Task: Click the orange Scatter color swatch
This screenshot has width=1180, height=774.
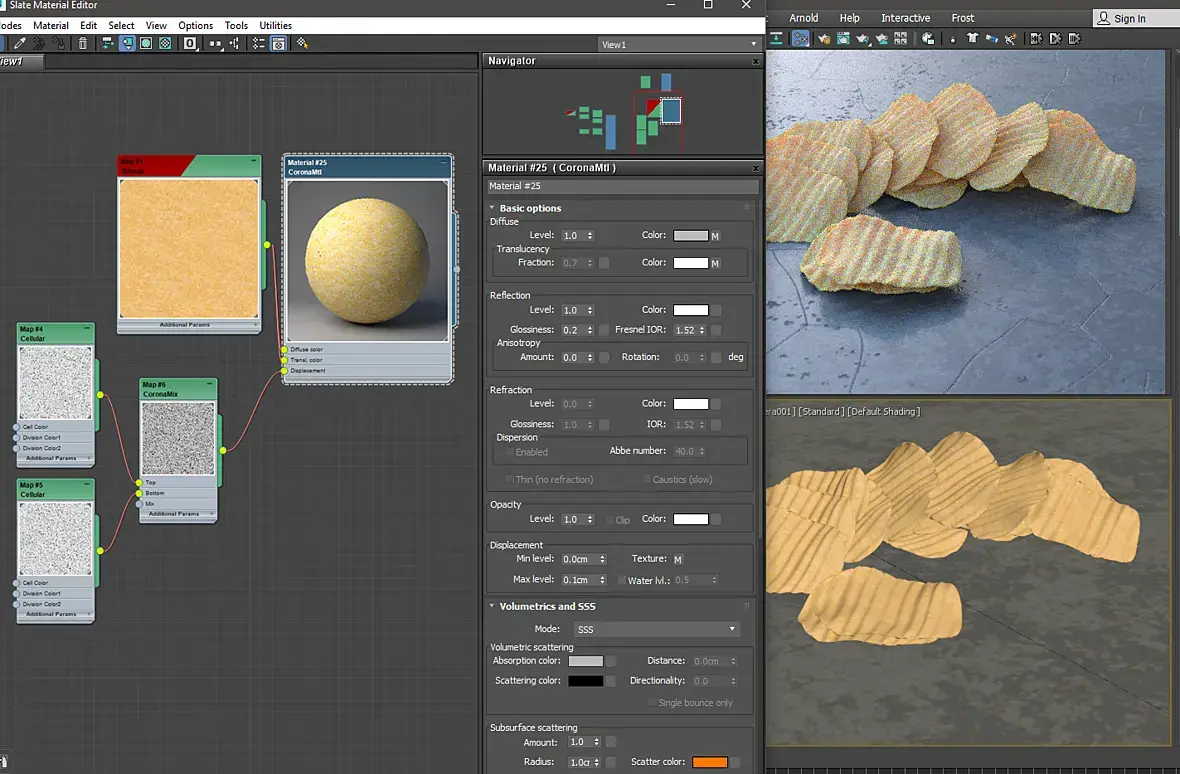Action: 710,762
